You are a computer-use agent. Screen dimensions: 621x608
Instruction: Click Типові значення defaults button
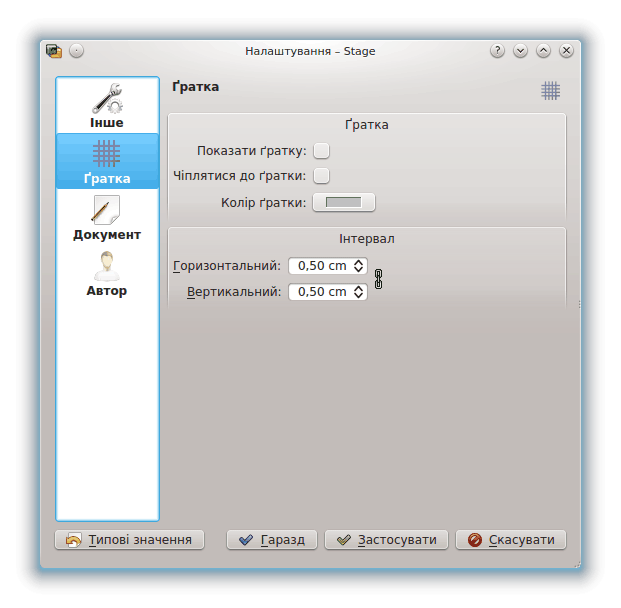pos(130,540)
